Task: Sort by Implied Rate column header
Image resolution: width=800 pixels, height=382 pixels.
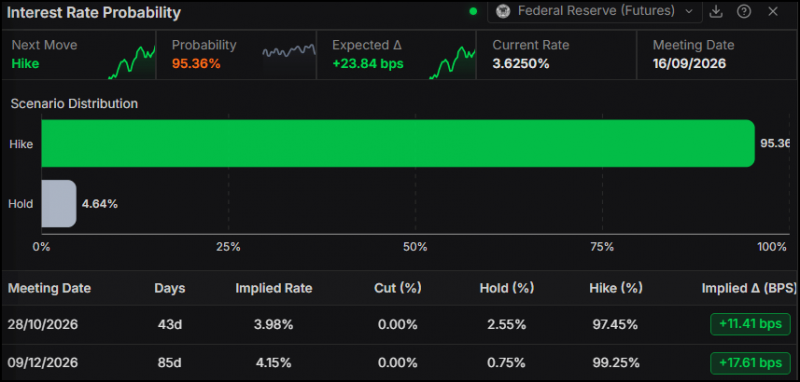Action: click(x=273, y=288)
